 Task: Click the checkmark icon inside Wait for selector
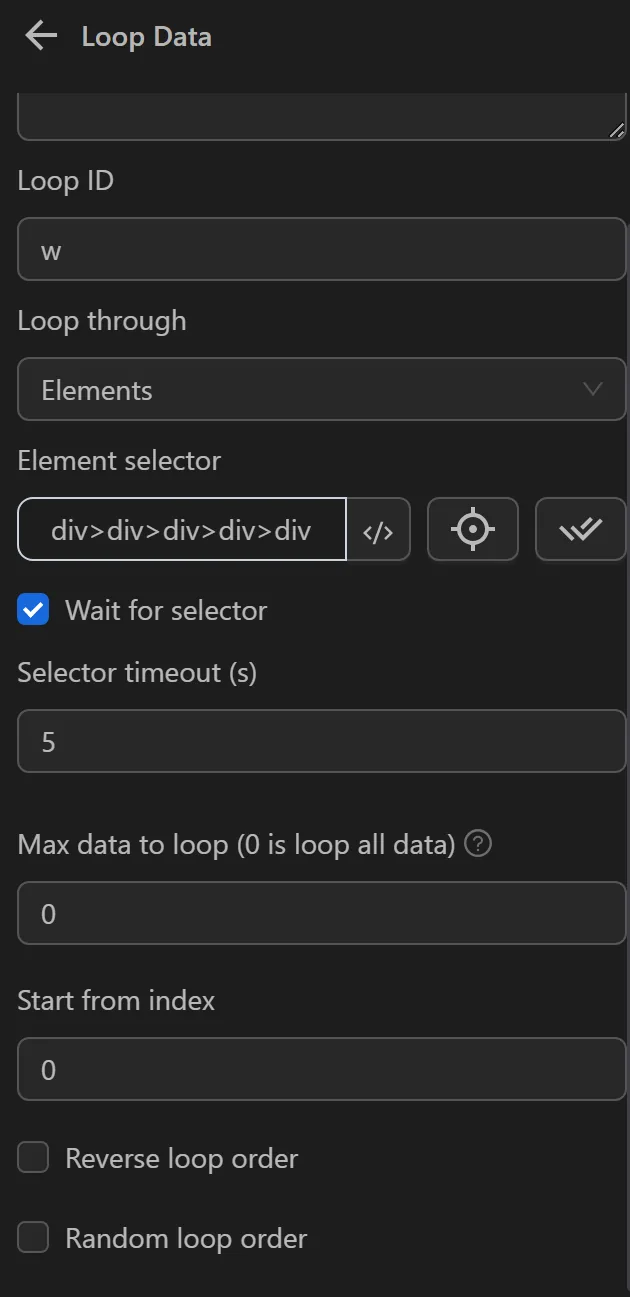click(x=33, y=609)
